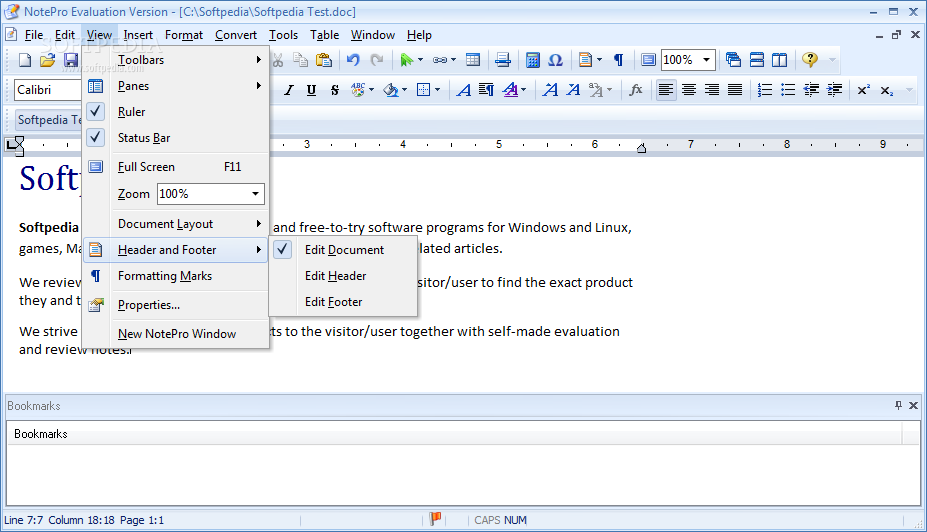Uncheck Ruler in View menu

coord(176,112)
